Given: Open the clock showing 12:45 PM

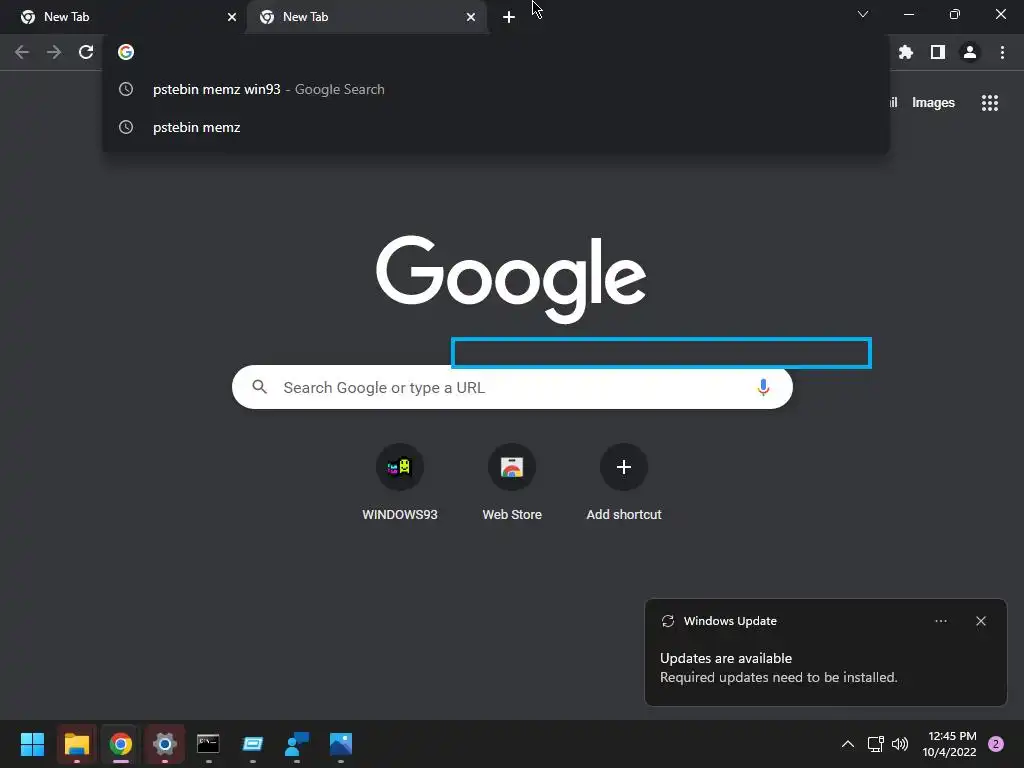Looking at the screenshot, I should pos(950,744).
